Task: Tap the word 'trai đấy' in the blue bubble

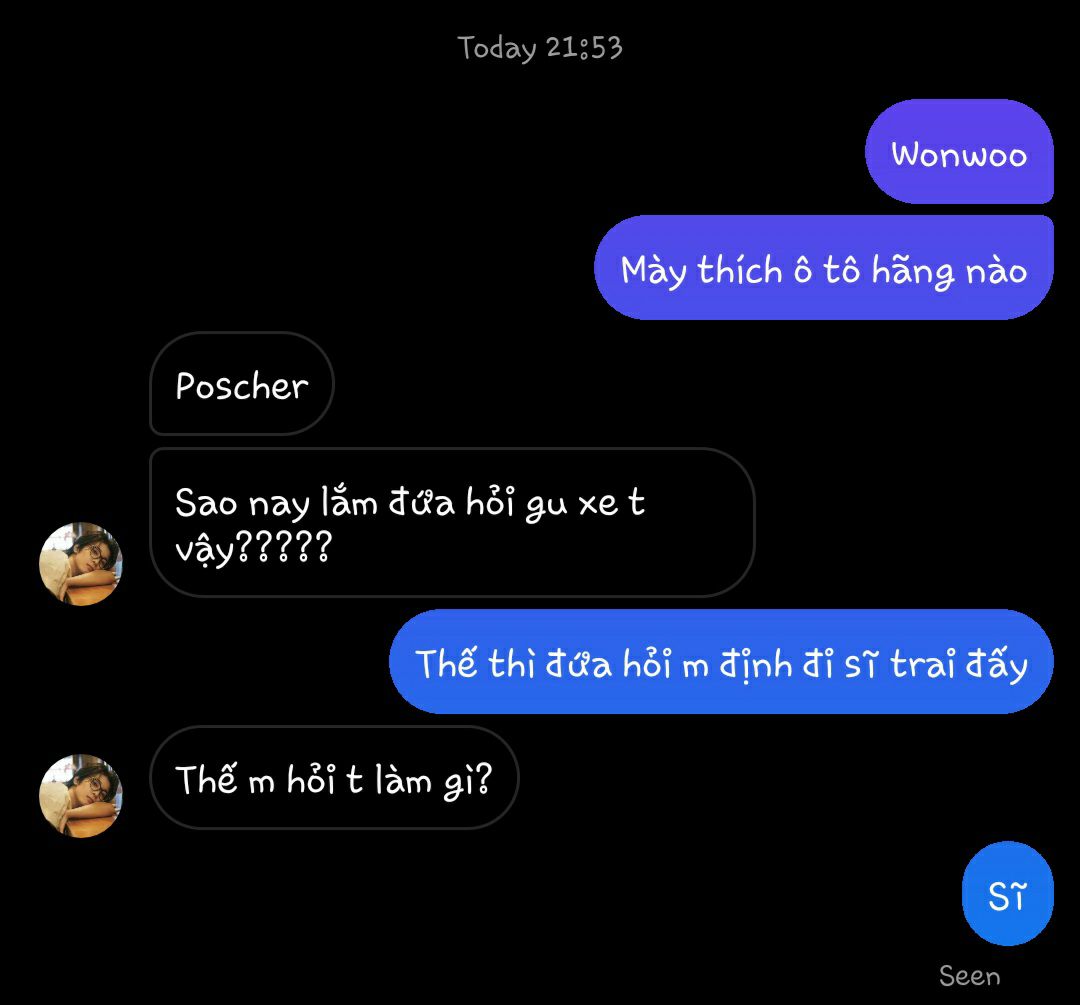Action: click(x=959, y=665)
